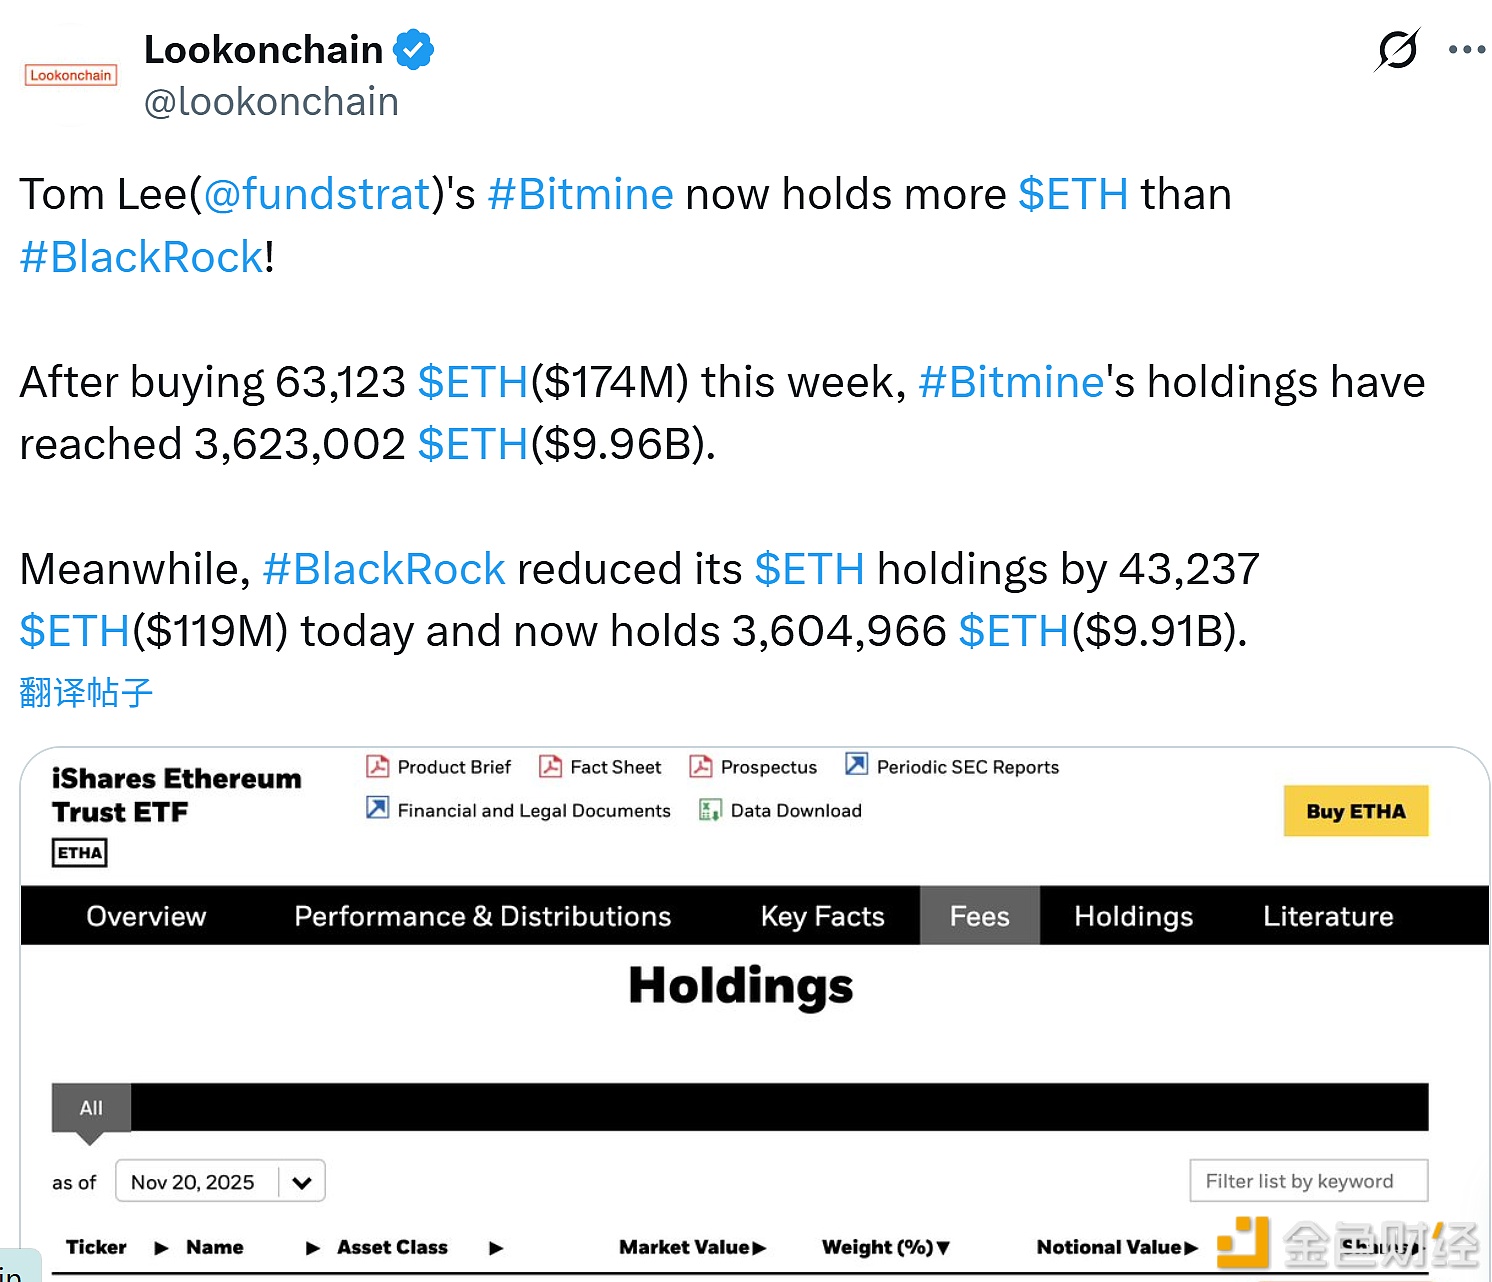1492x1282 pixels.
Task: Switch to the Performance & Distributions tab
Action: click(x=482, y=915)
